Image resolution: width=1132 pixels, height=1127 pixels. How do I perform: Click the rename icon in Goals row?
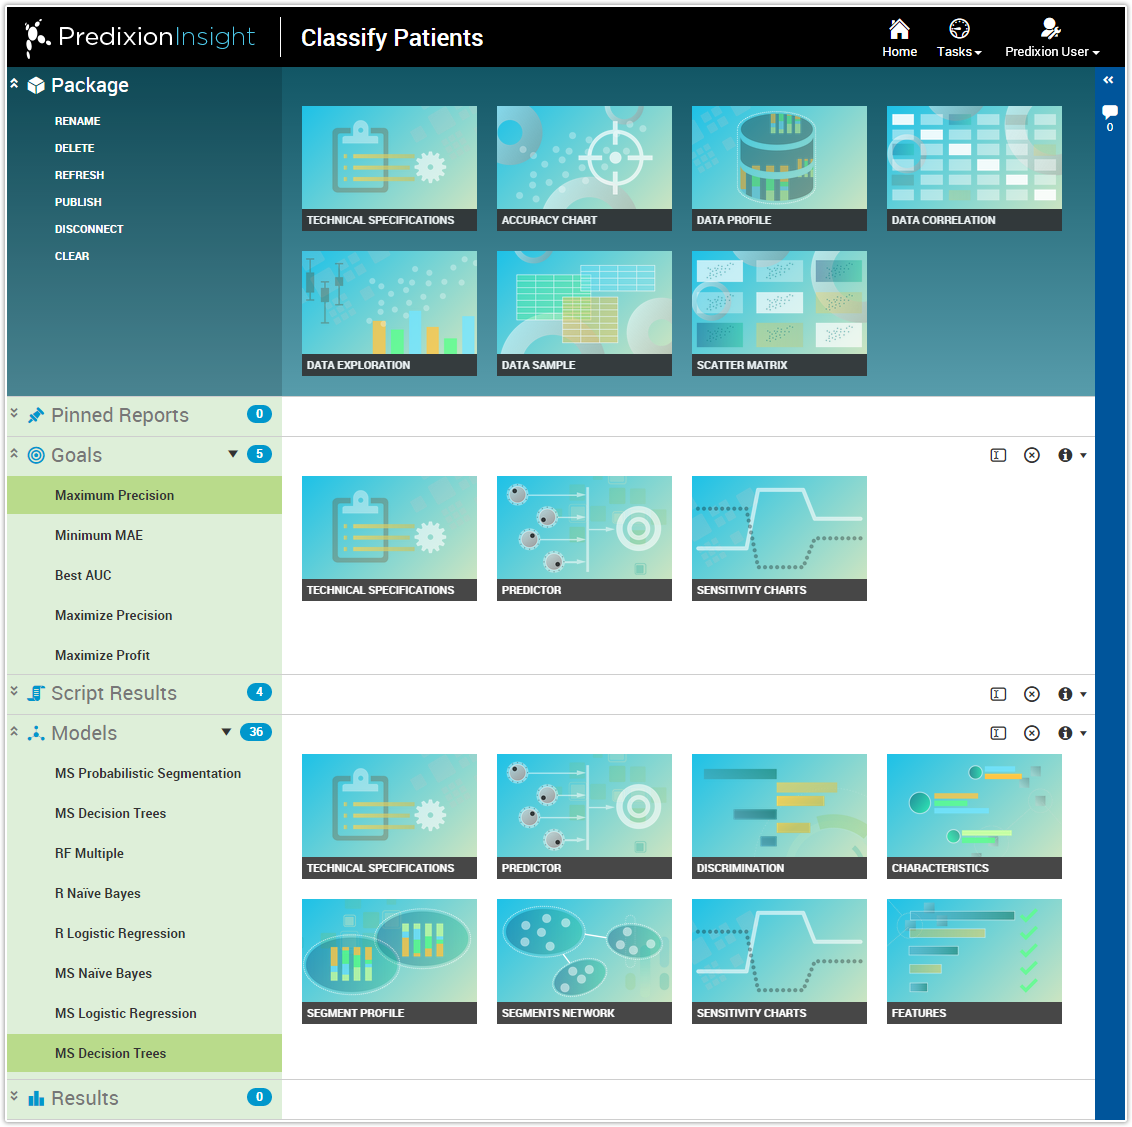[x=998, y=455]
